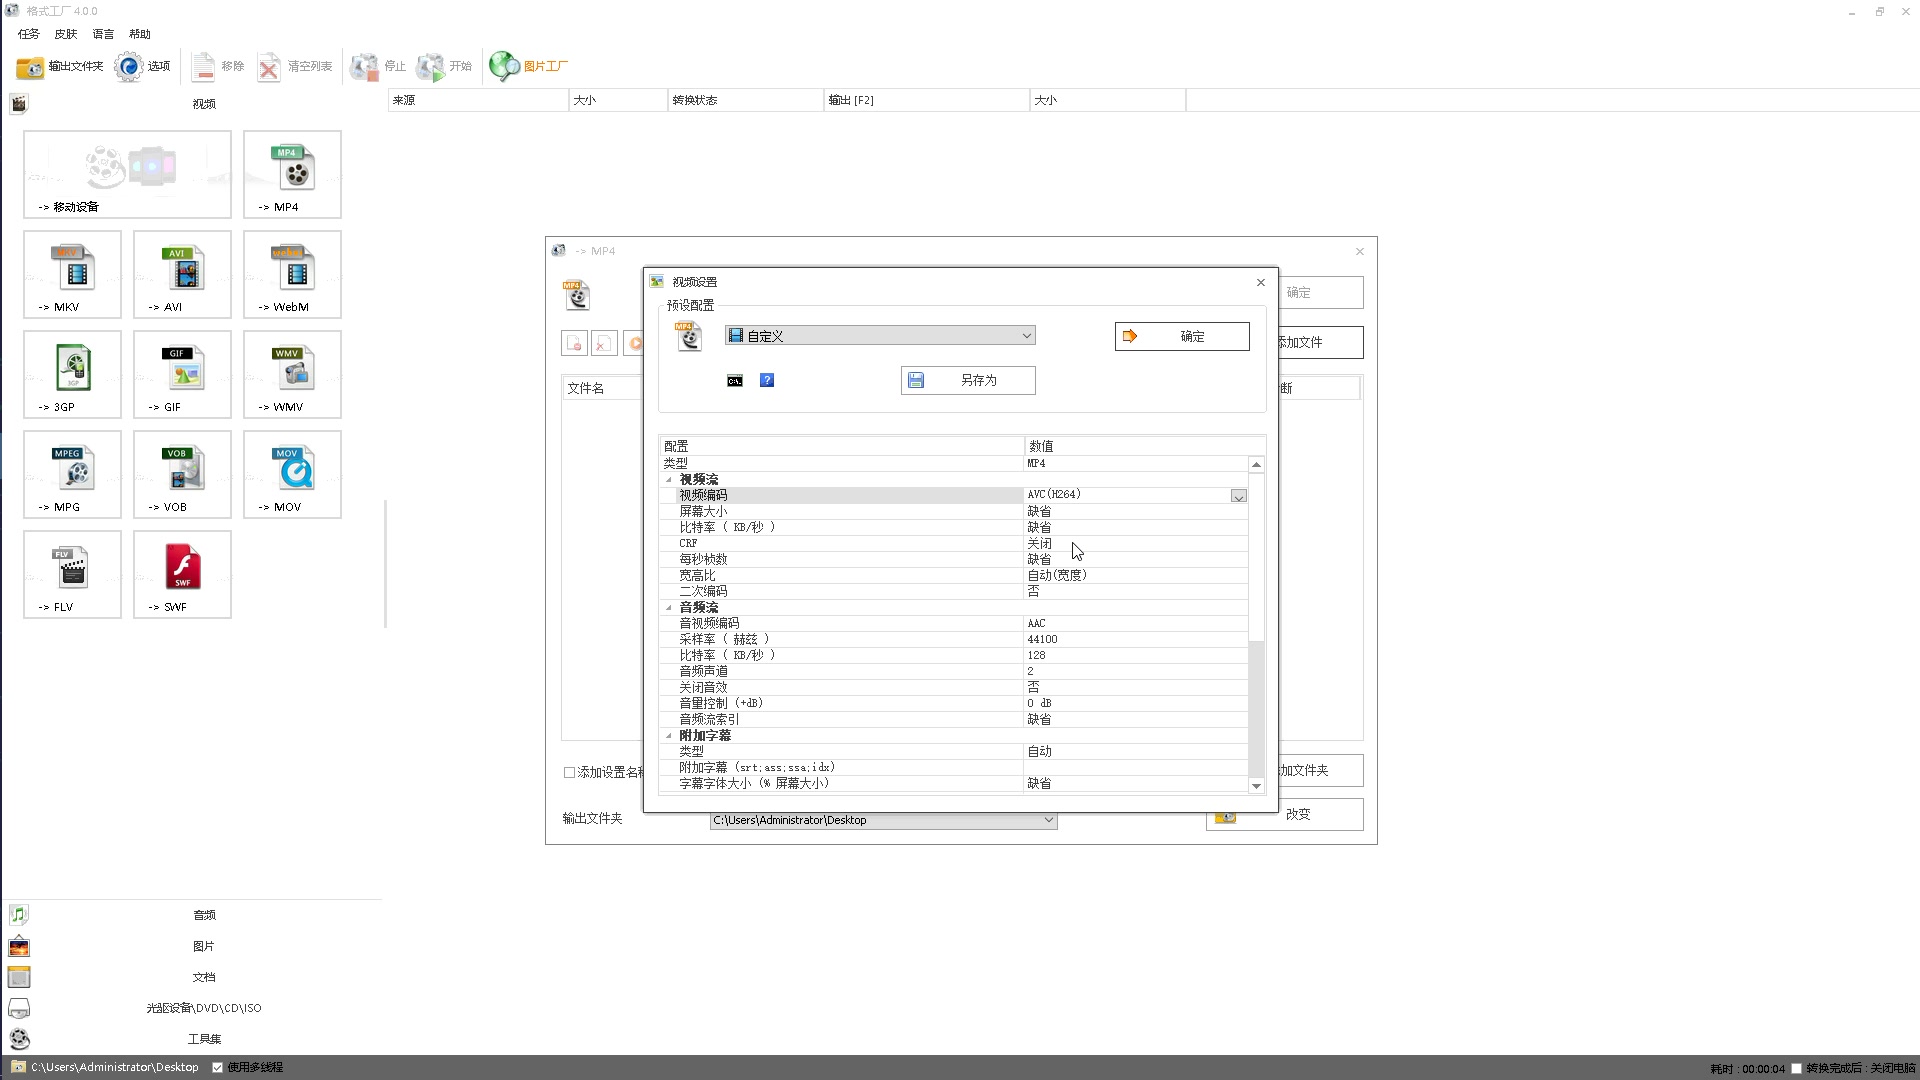The width and height of the screenshot is (1920, 1080).
Task: Open the Toolset section icon
Action: pyautogui.click(x=19, y=1039)
